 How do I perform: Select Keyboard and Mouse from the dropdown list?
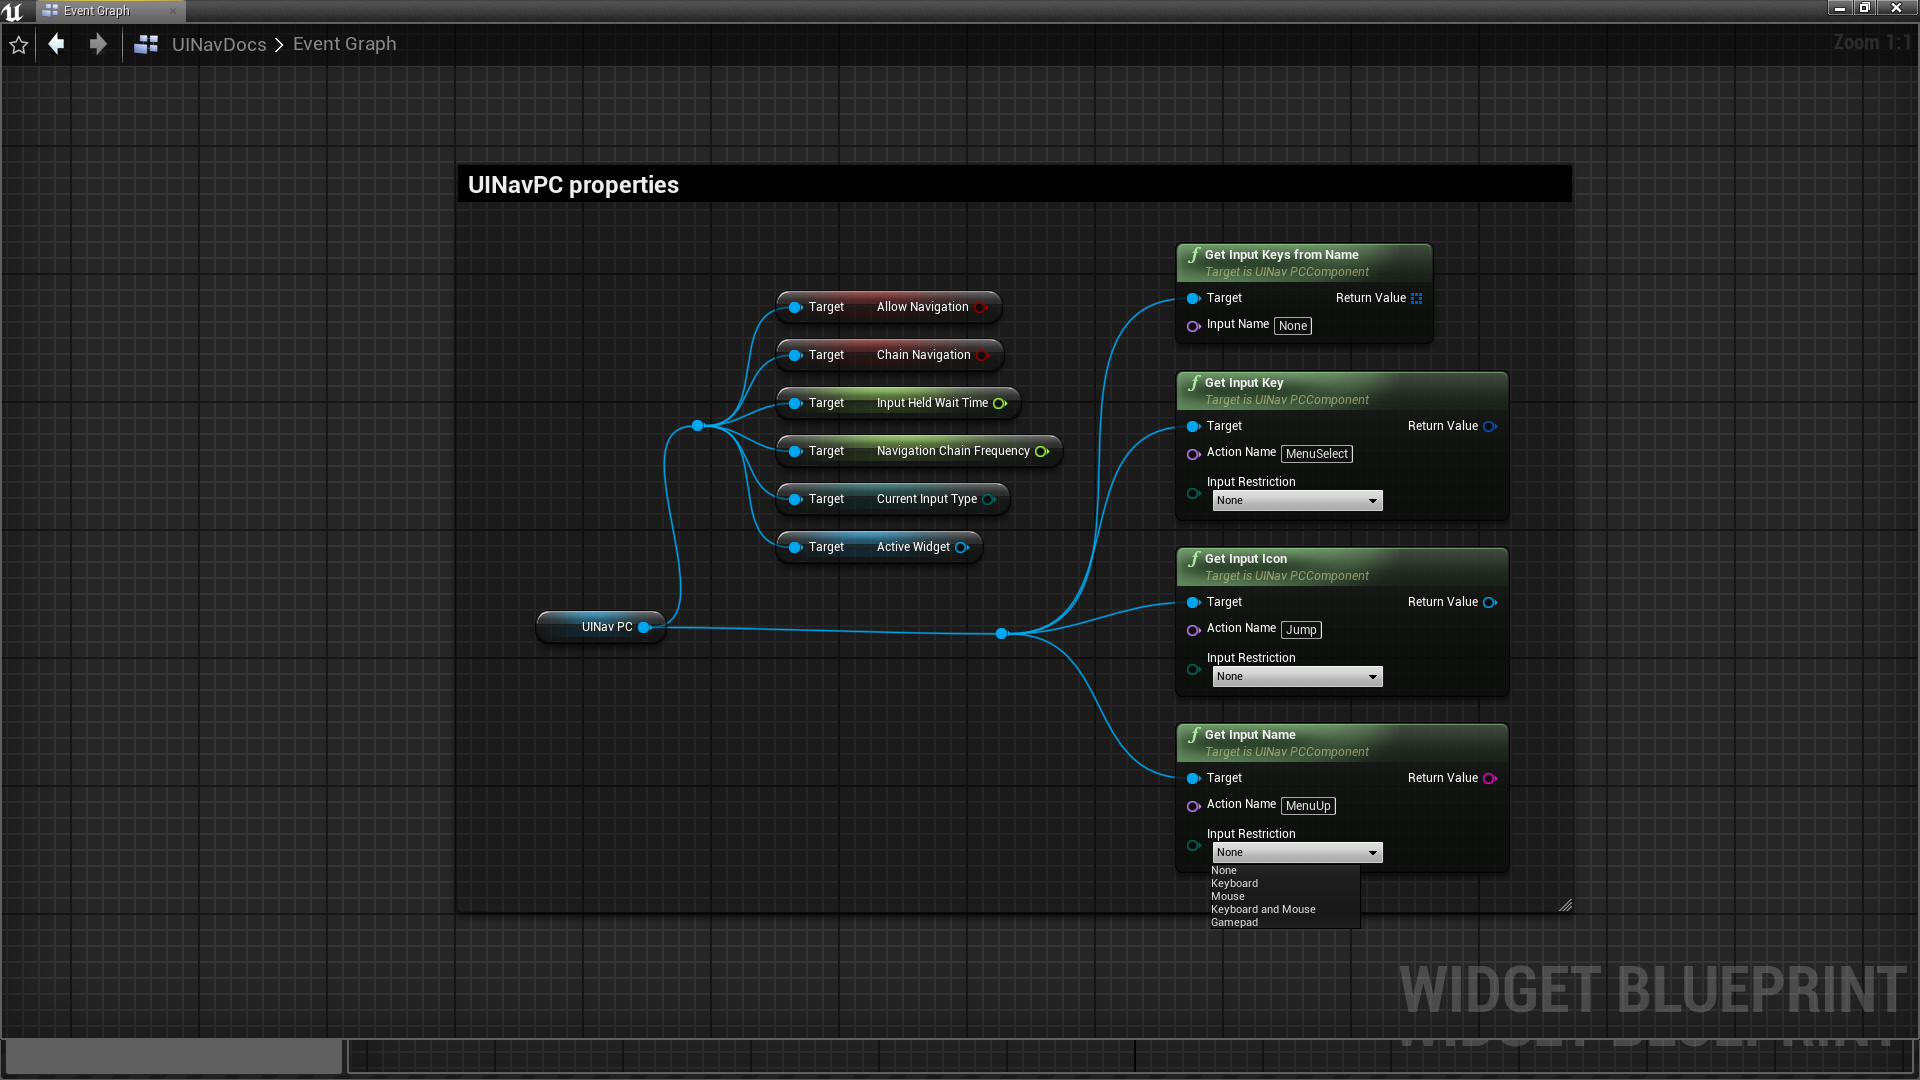(1263, 910)
